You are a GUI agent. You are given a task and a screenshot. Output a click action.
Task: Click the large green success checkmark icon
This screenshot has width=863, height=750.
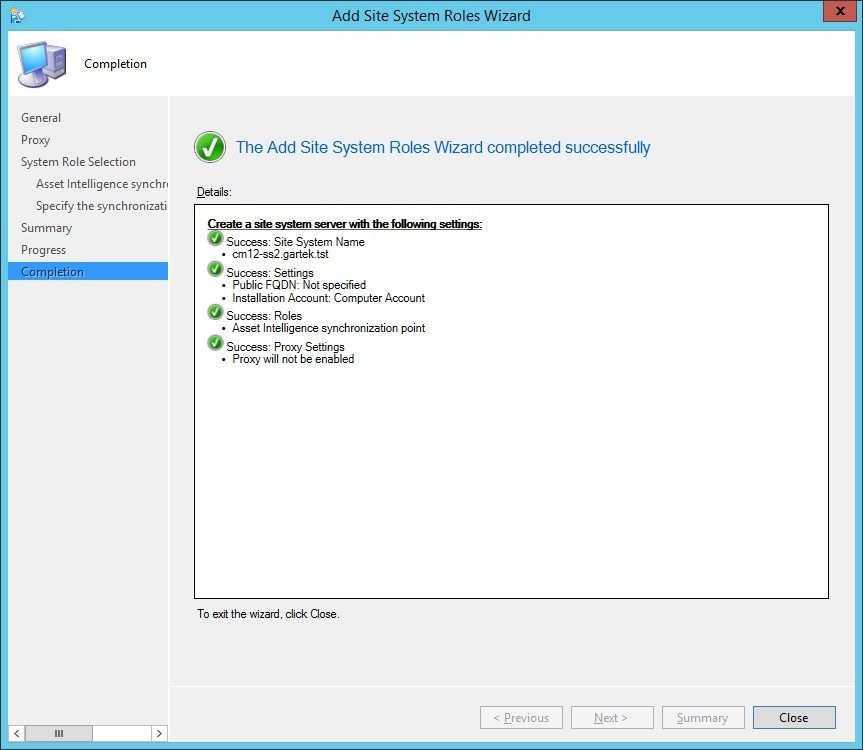pyautogui.click(x=210, y=147)
